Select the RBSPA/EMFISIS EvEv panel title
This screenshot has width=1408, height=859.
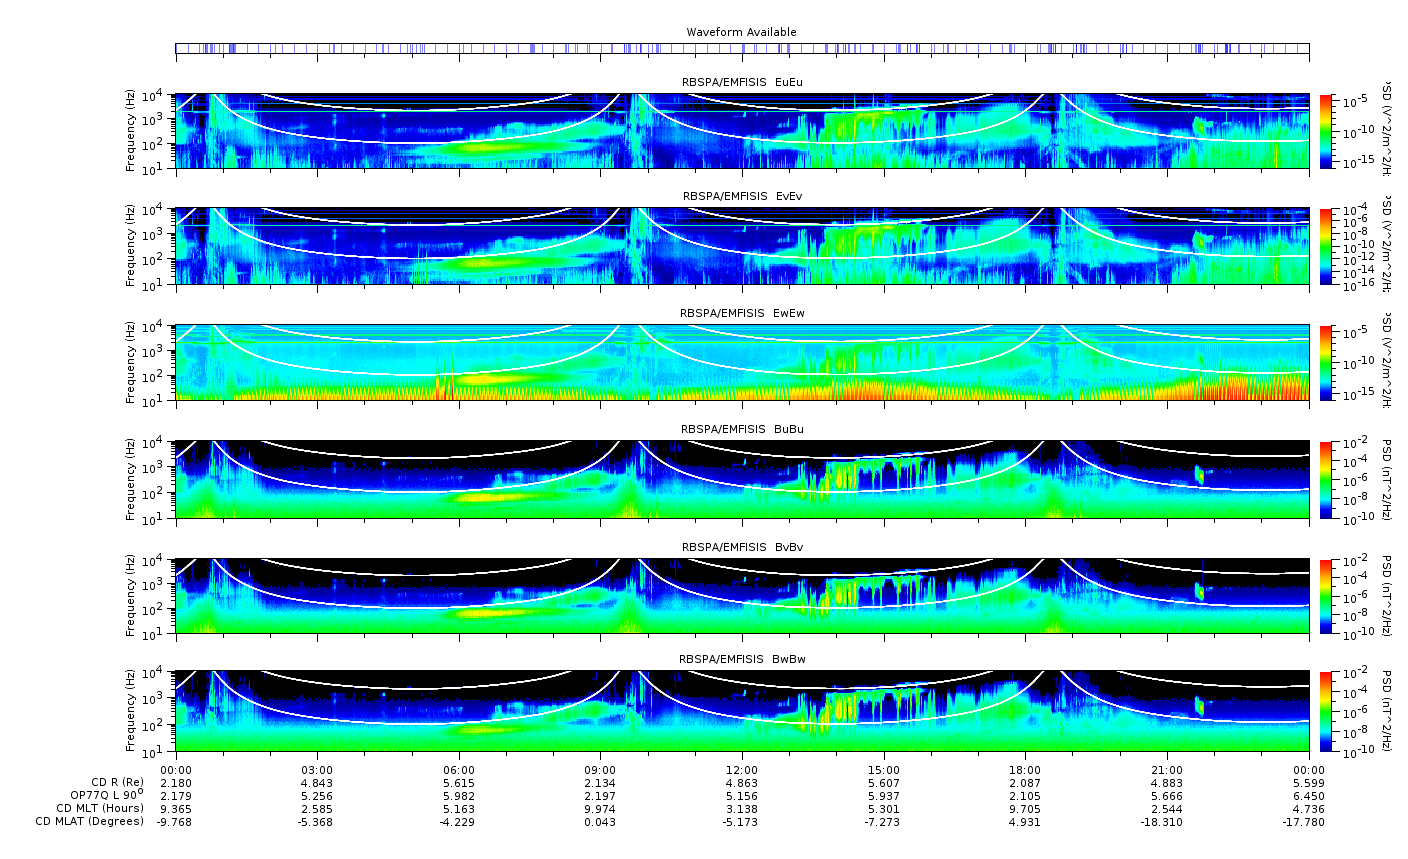(741, 196)
